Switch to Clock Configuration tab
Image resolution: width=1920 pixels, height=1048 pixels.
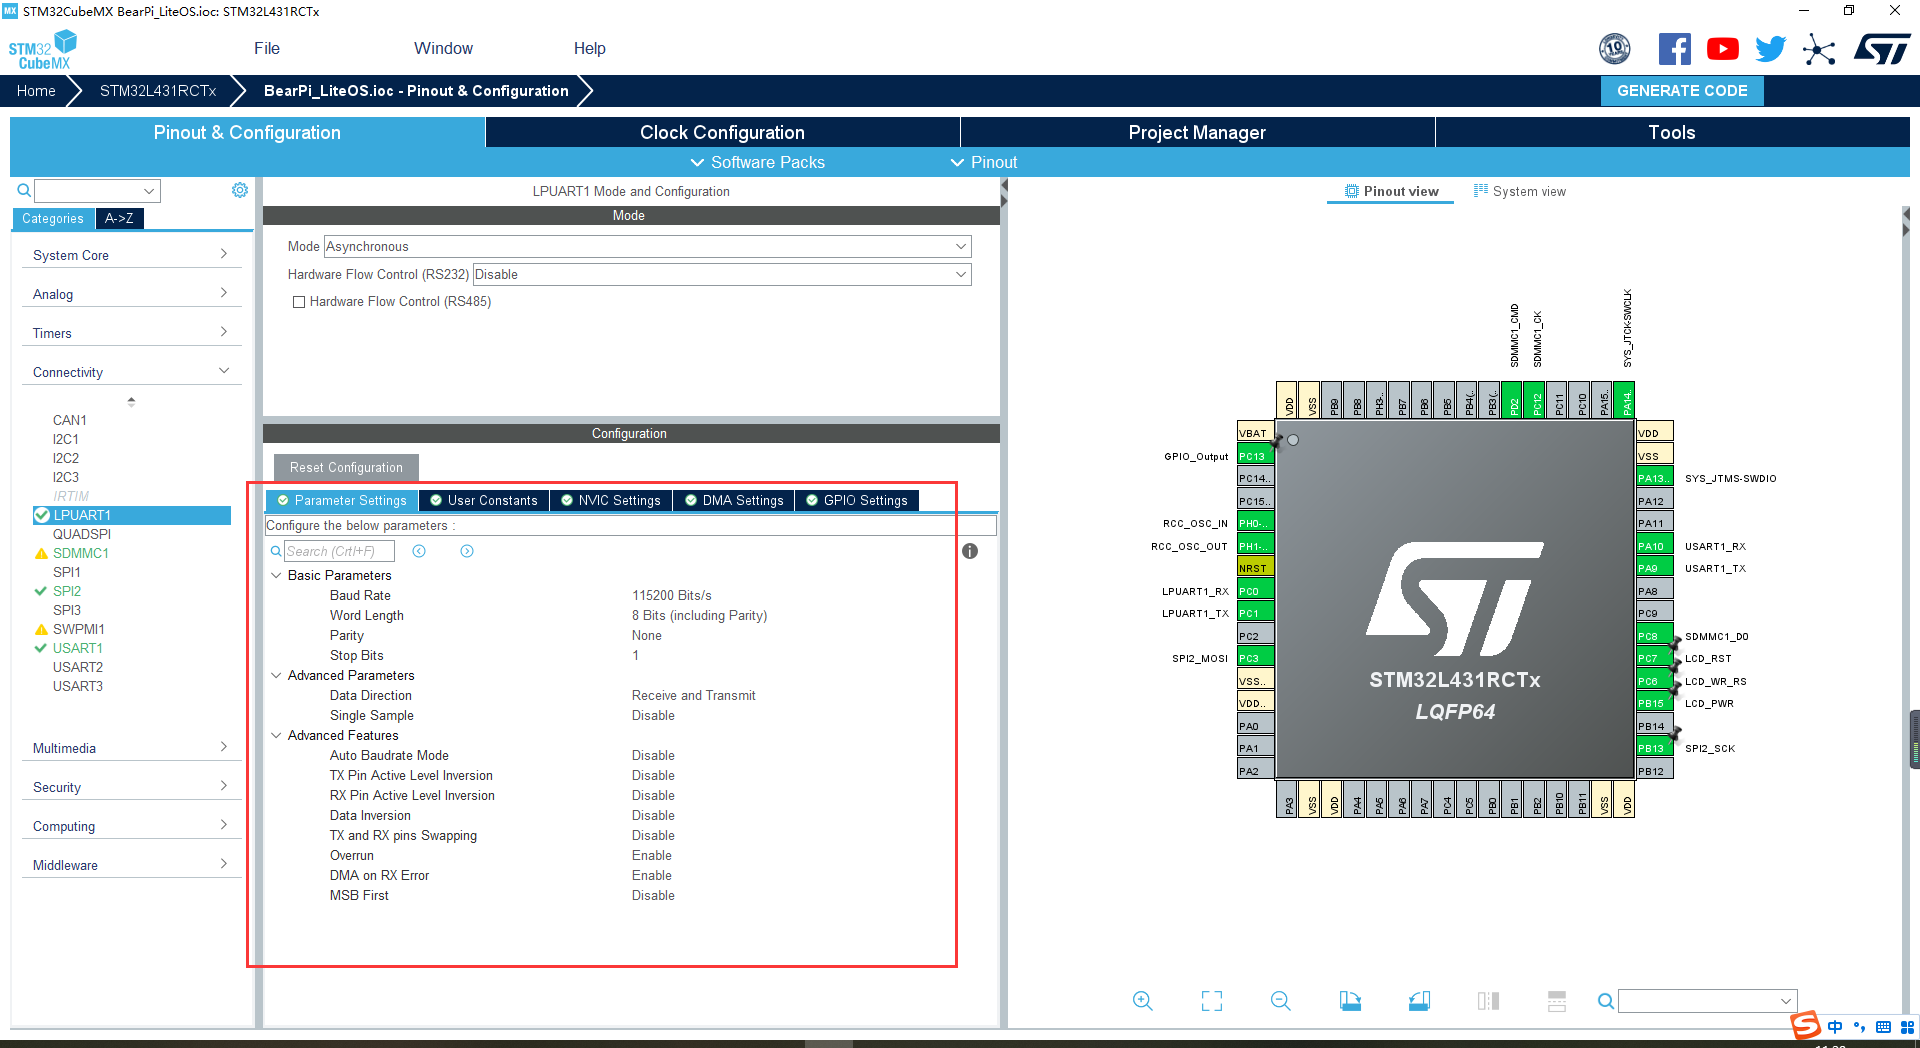click(722, 132)
